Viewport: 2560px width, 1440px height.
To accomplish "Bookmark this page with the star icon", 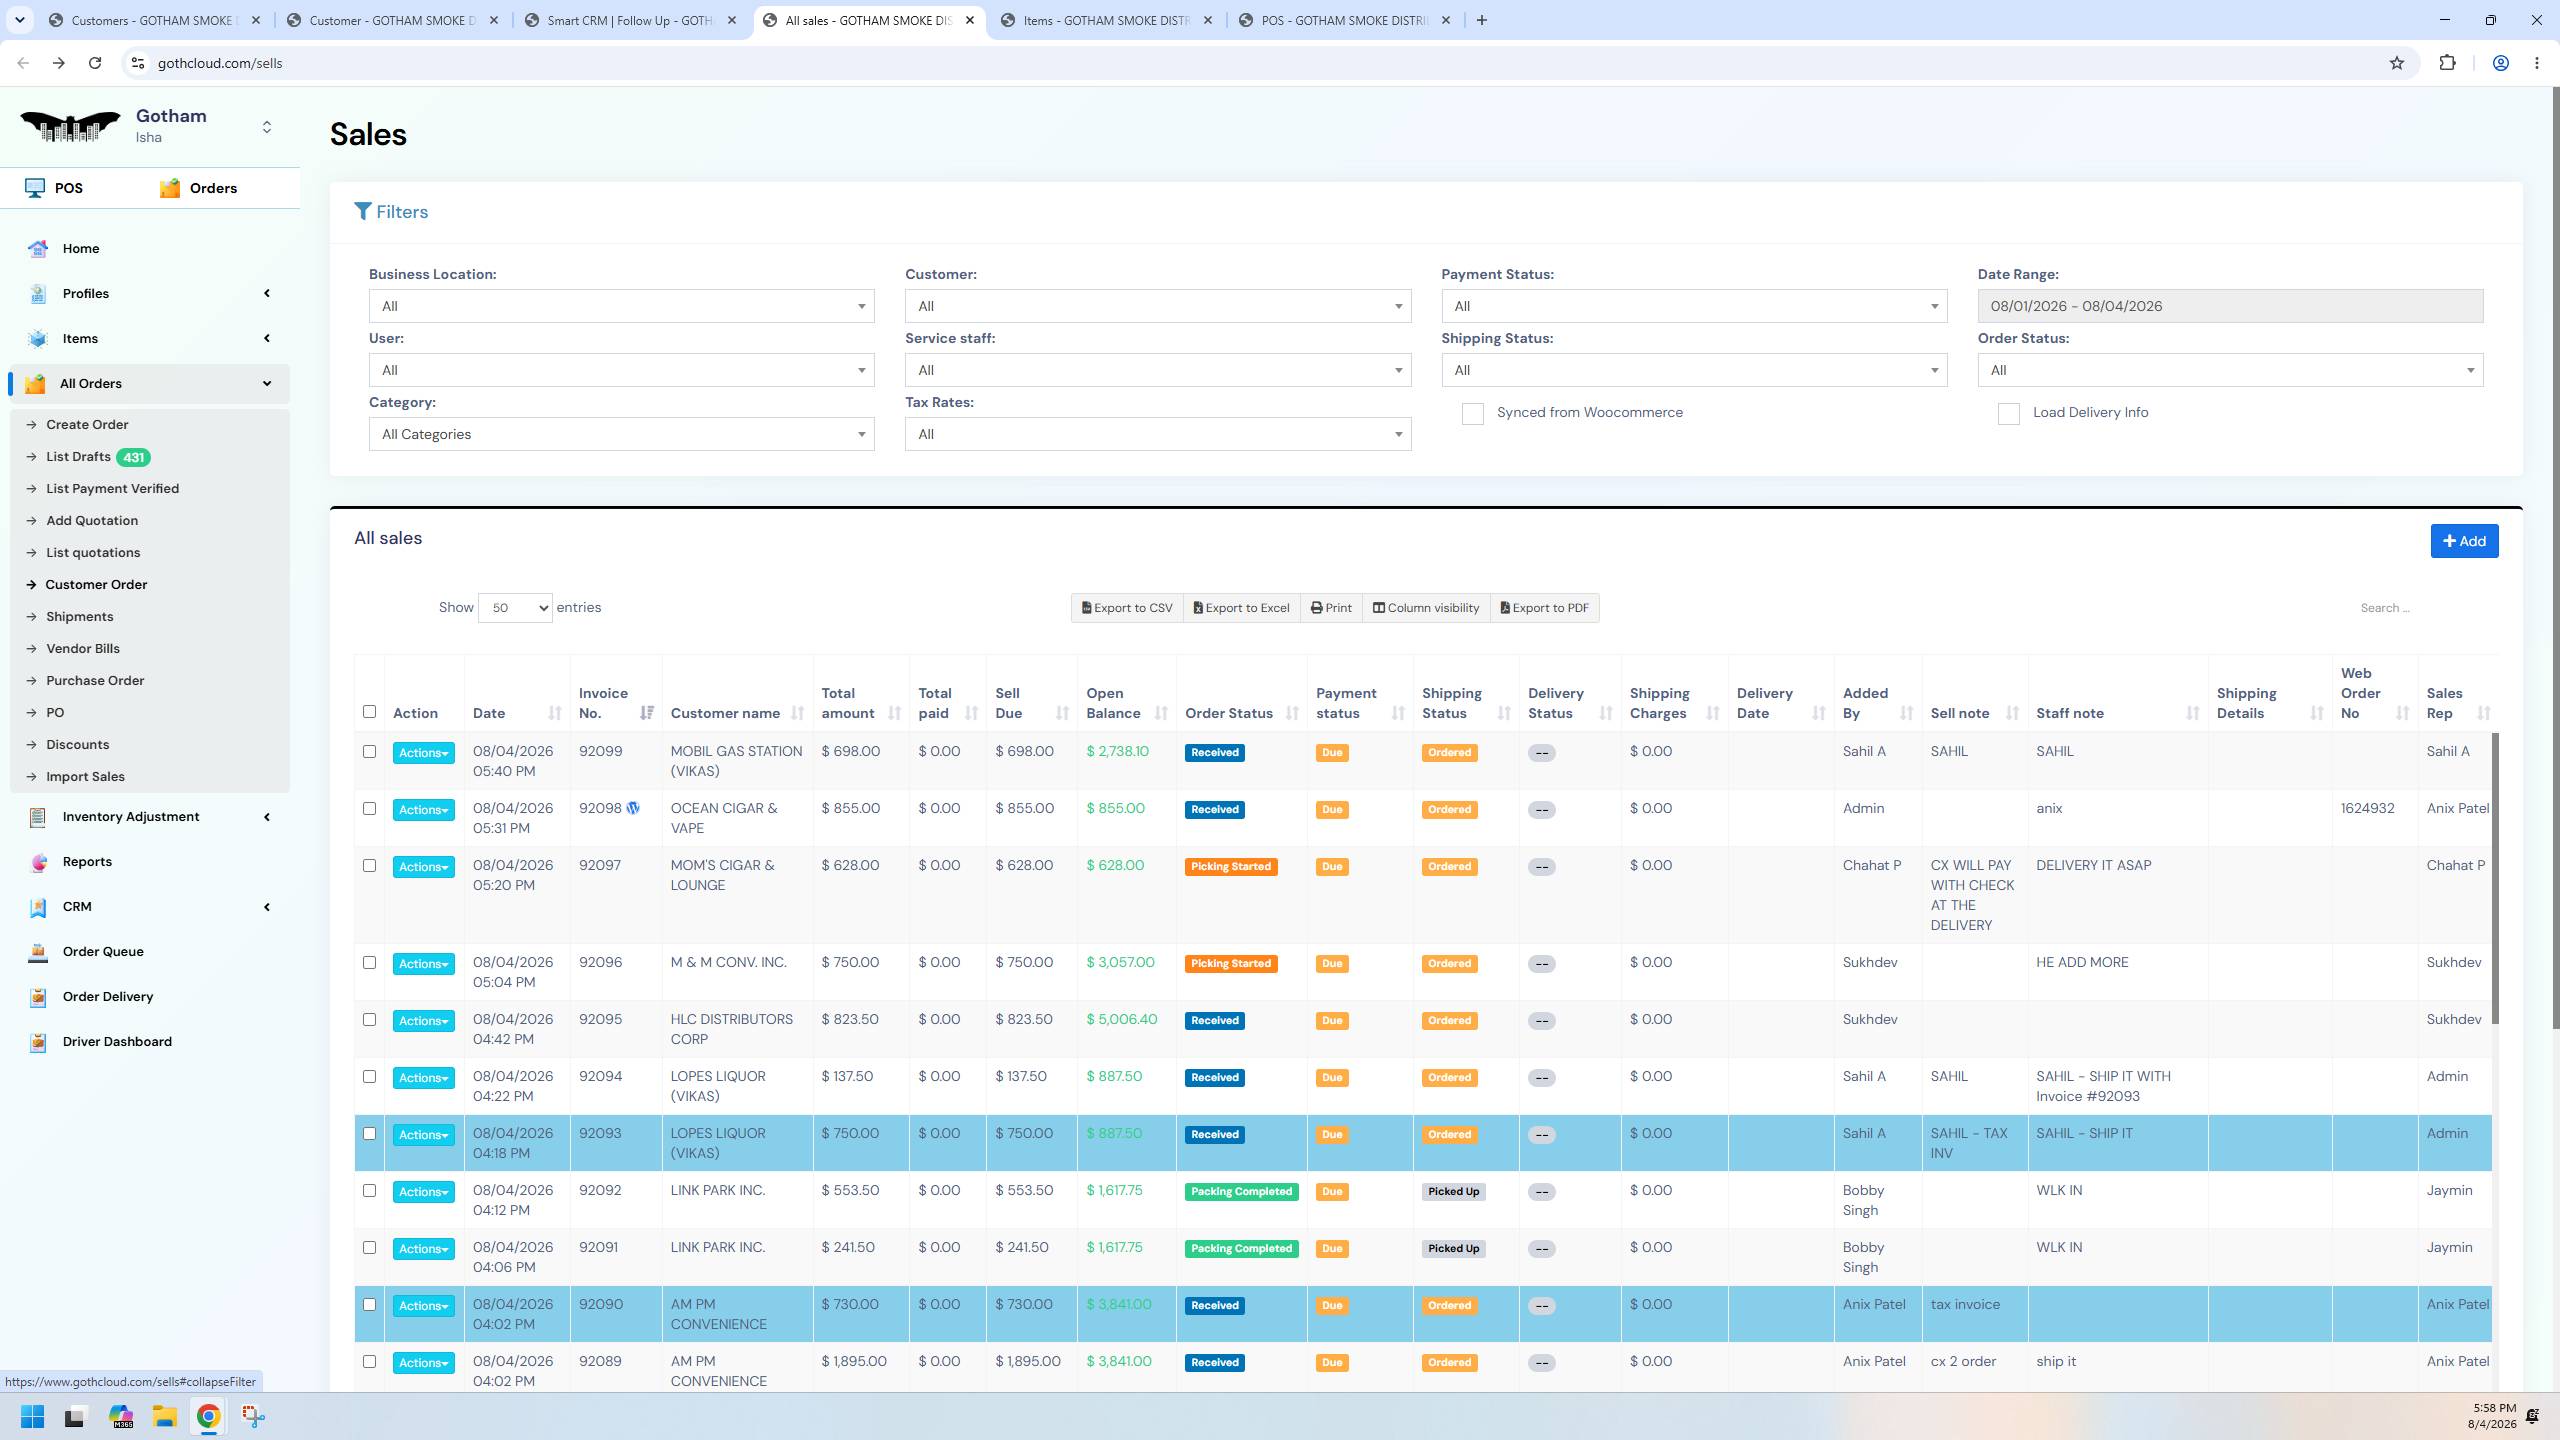I will pyautogui.click(x=2396, y=63).
